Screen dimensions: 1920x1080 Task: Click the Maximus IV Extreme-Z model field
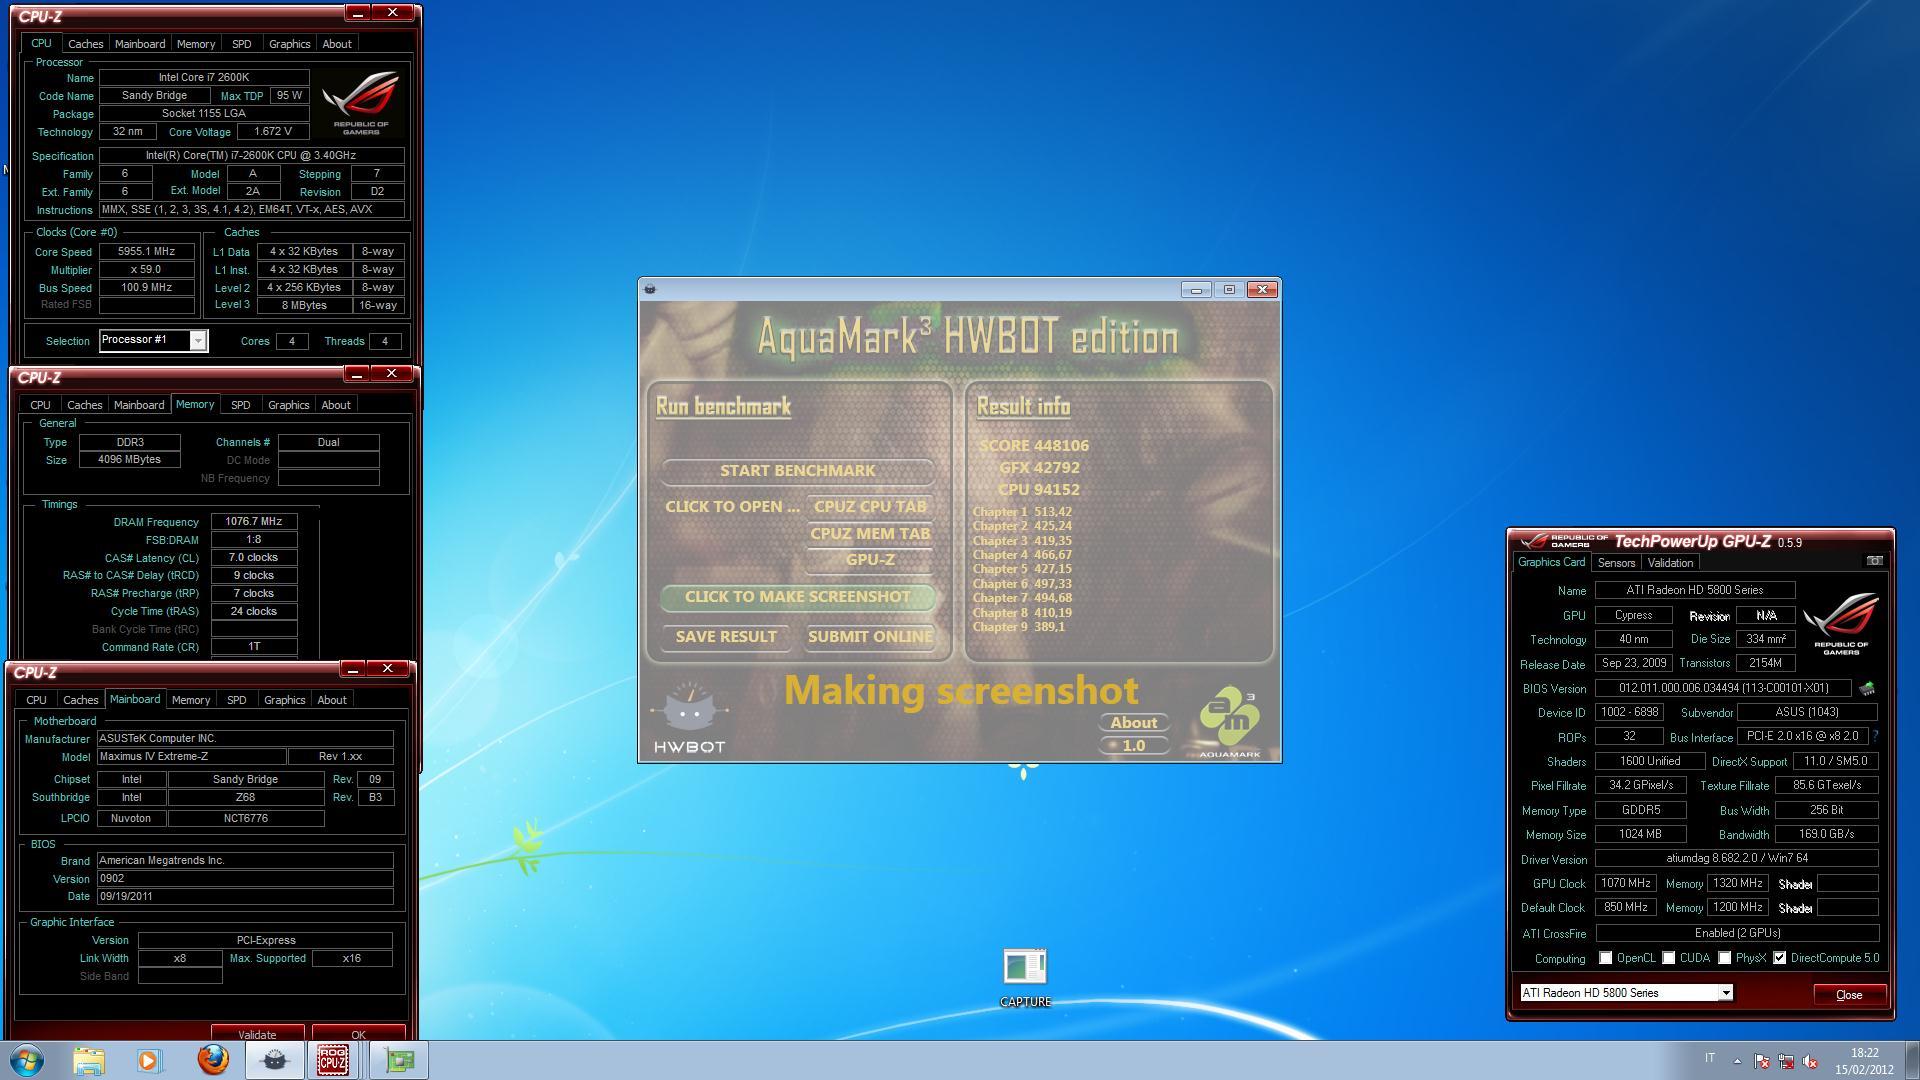pyautogui.click(x=191, y=757)
